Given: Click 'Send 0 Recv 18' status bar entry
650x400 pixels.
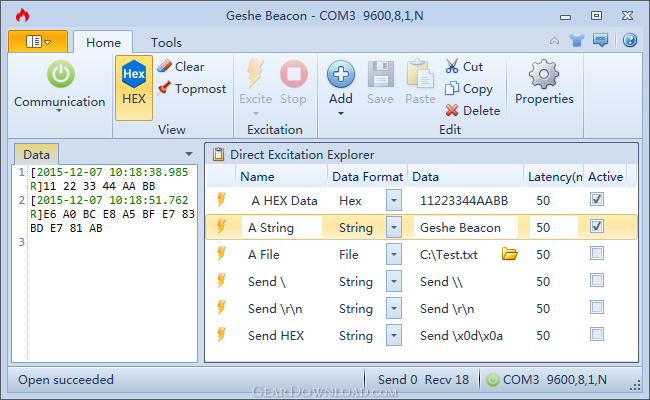Looking at the screenshot, I should click(423, 379).
